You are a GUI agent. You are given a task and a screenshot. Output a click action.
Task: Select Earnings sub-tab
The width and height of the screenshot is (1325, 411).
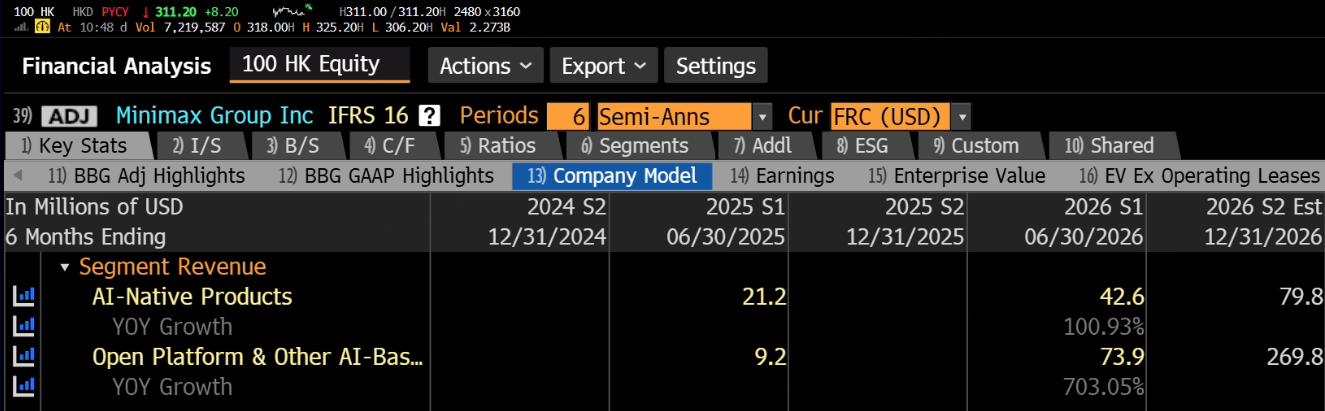[x=782, y=176]
